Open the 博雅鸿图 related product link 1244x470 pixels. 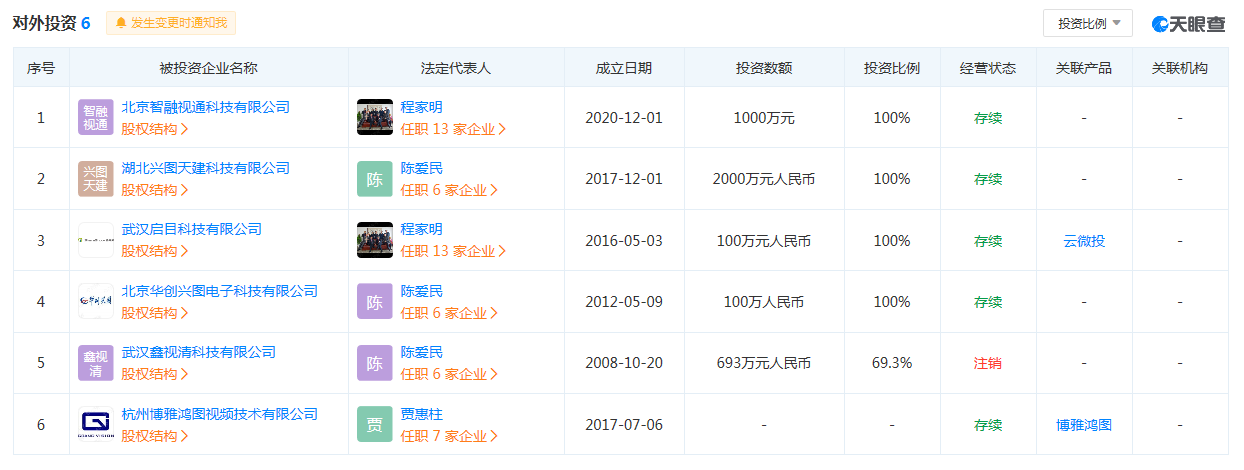(x=1084, y=425)
